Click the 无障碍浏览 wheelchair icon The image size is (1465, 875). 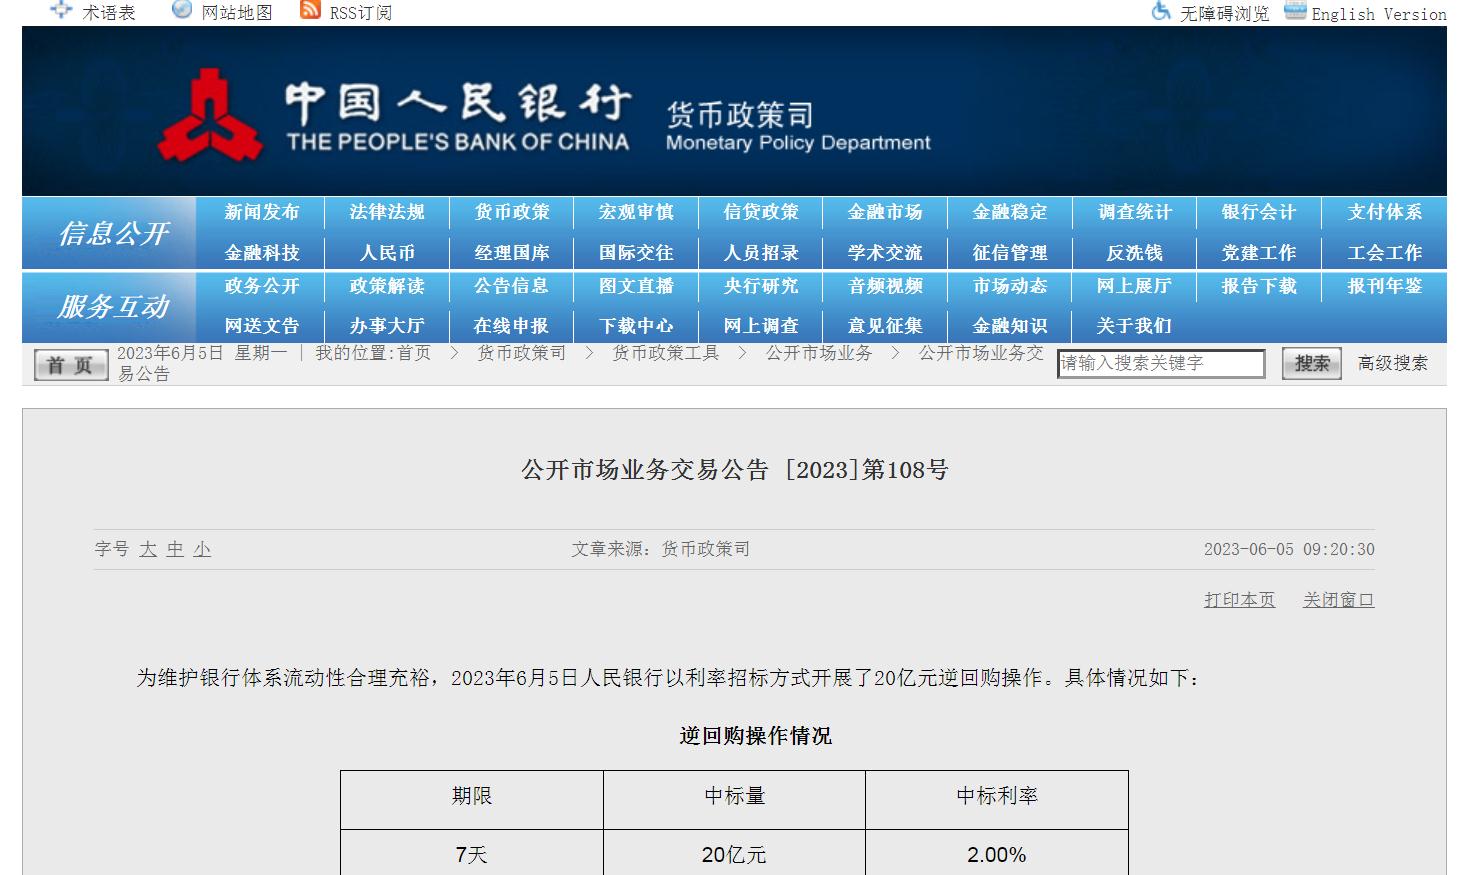(1161, 11)
